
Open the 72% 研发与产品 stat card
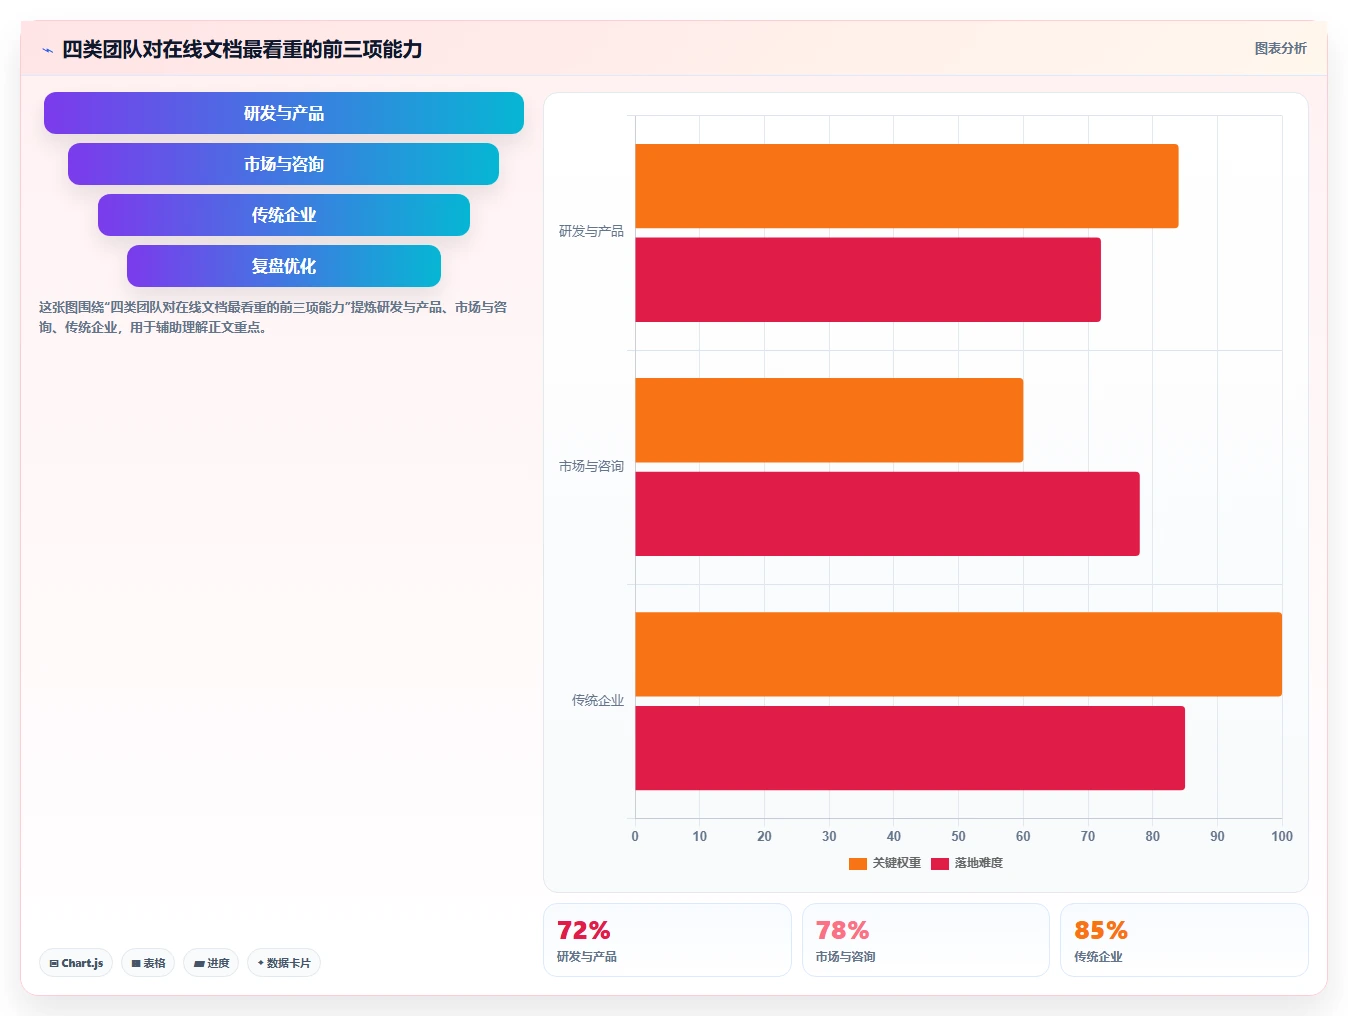pos(667,940)
